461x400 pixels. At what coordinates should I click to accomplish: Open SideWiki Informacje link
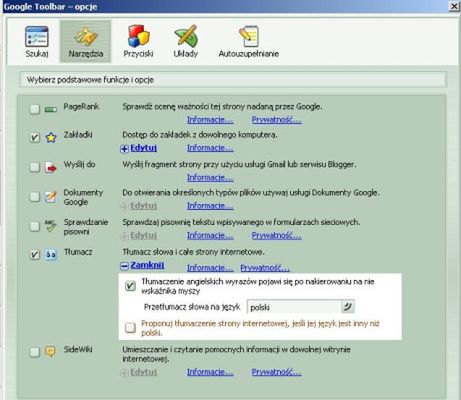pos(210,372)
